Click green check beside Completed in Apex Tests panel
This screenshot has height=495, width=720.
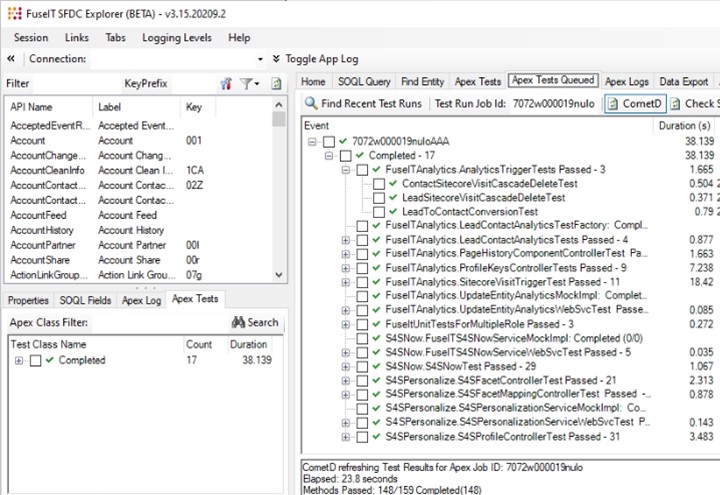pyautogui.click(x=50, y=360)
